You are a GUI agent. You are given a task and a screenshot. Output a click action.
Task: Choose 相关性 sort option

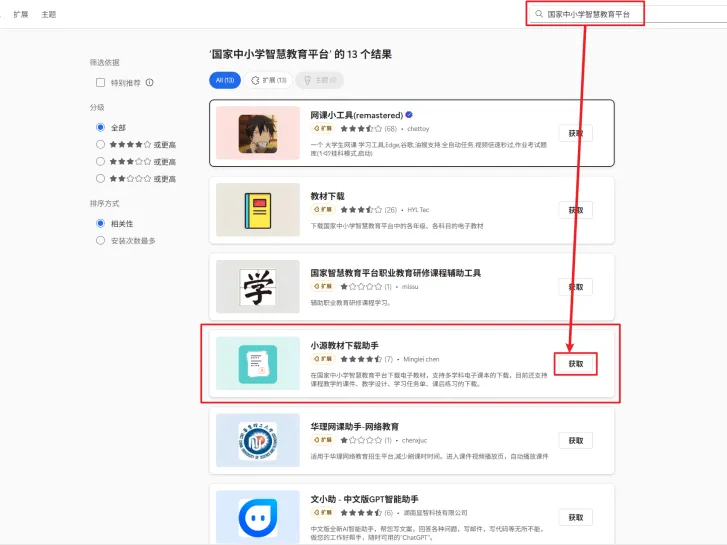coord(100,223)
